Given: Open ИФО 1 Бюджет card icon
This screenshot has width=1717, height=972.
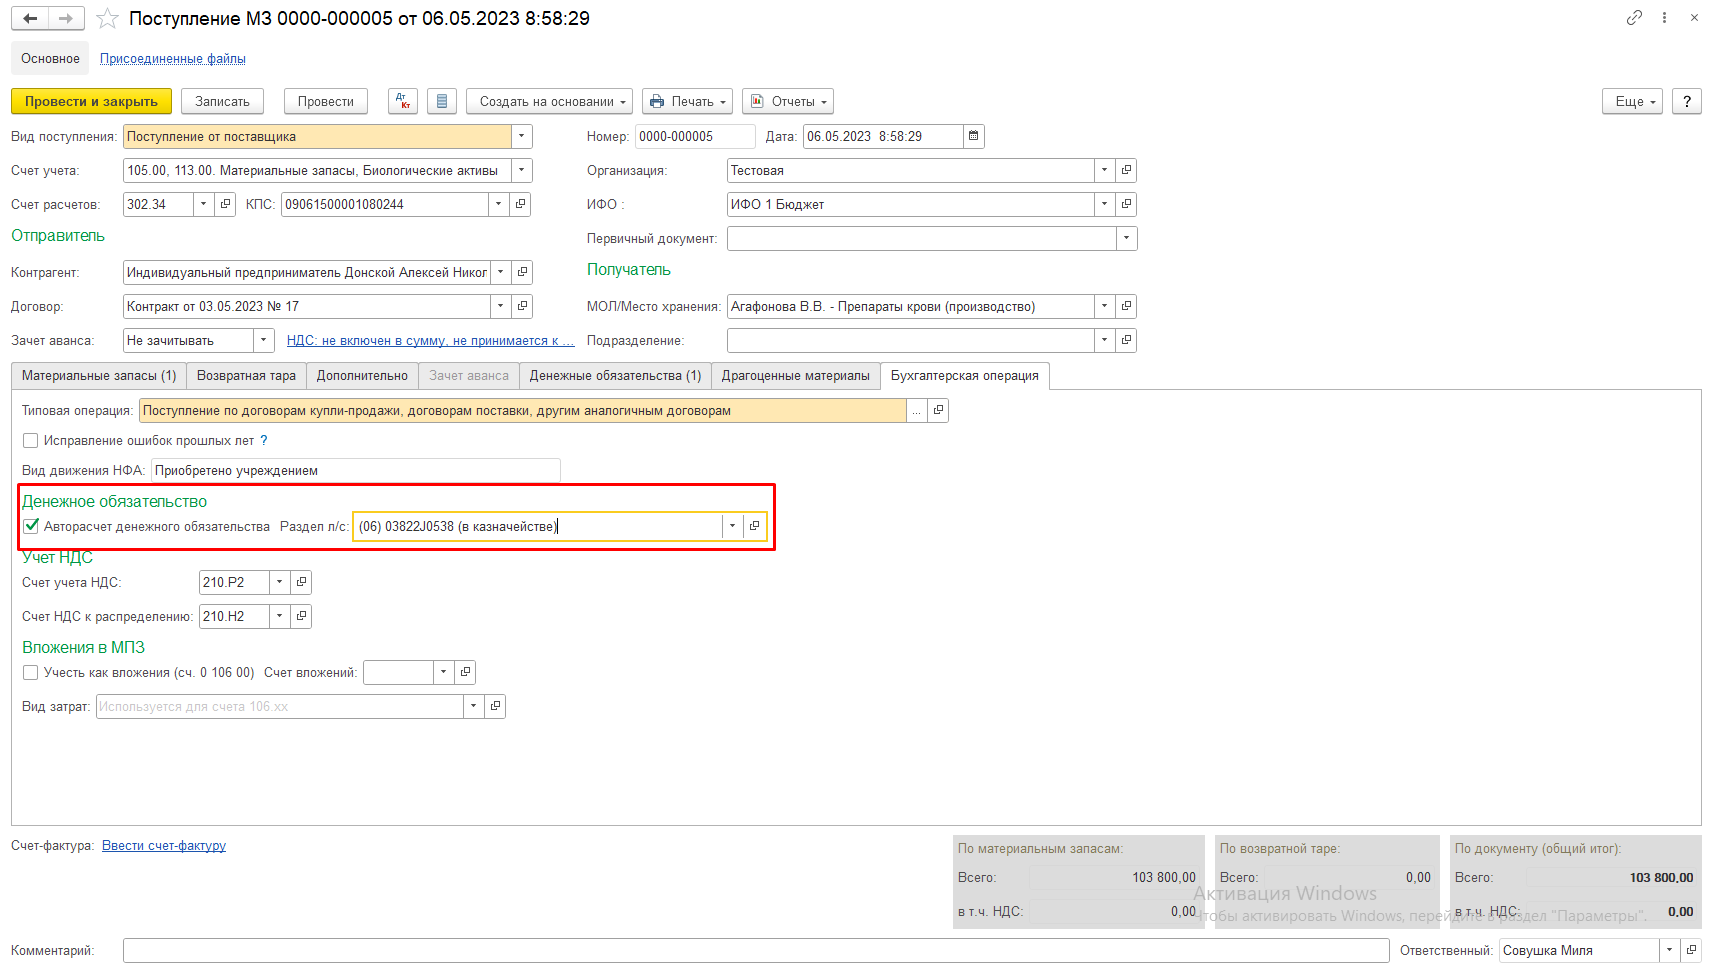Looking at the screenshot, I should tap(1126, 204).
